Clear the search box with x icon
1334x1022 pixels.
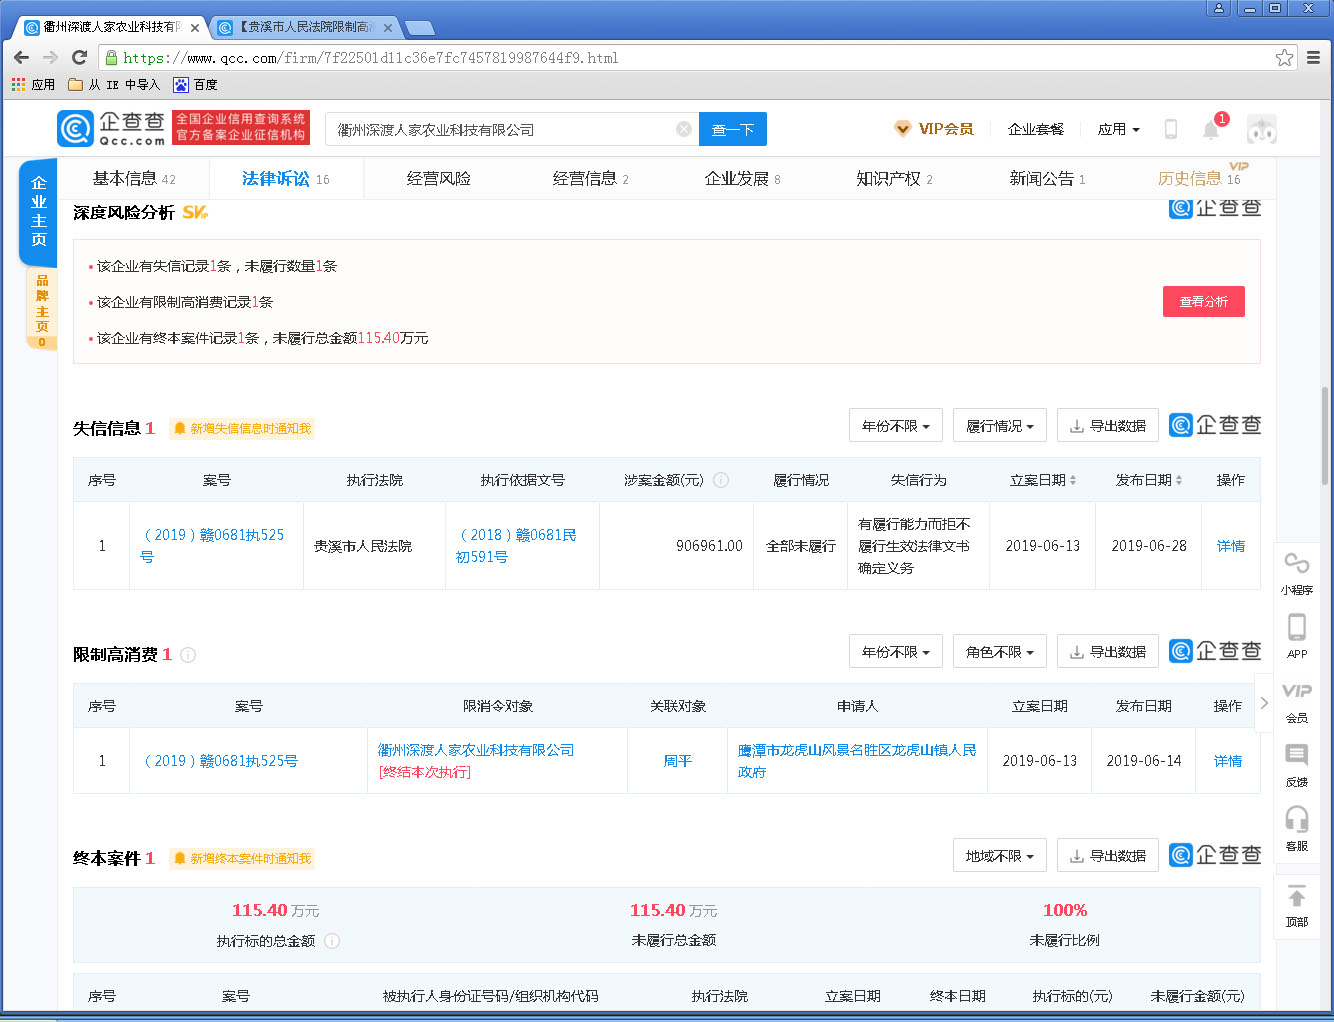pos(683,129)
